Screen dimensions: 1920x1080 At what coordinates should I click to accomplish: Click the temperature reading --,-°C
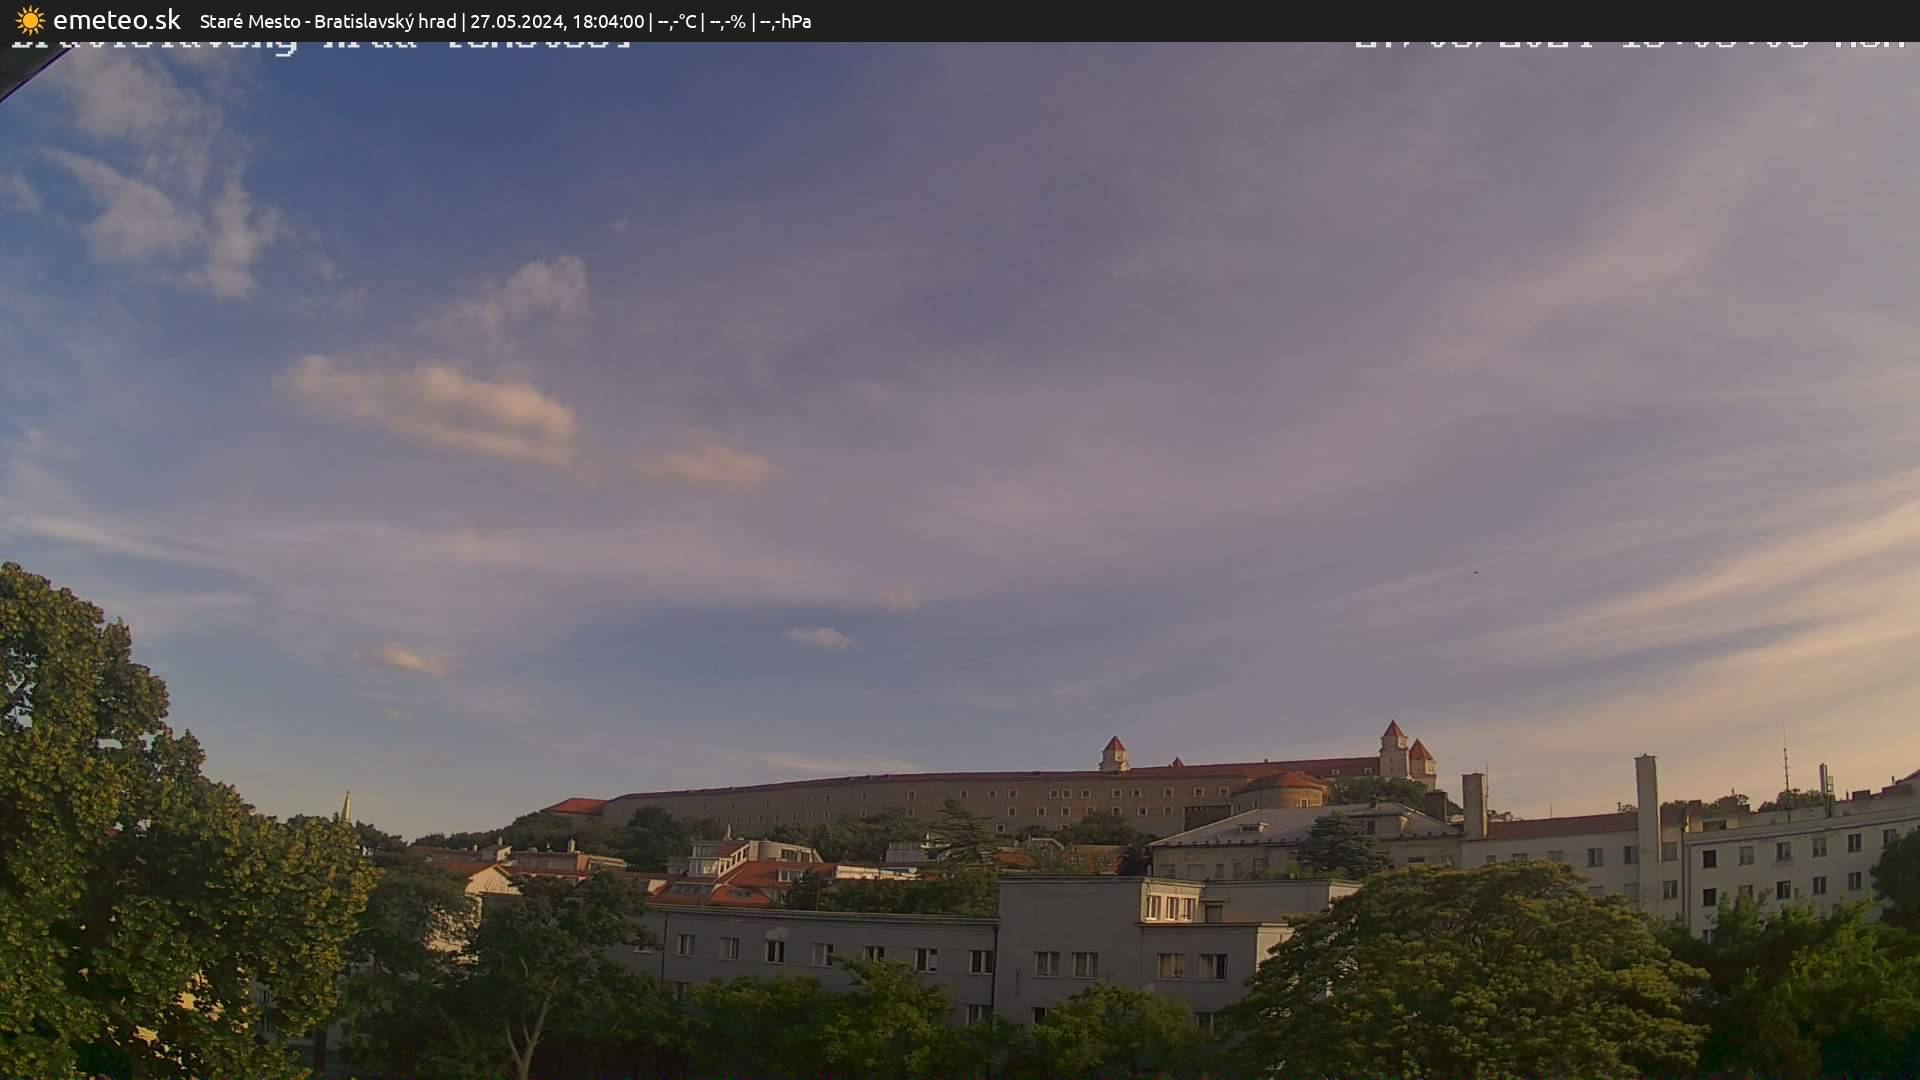[x=676, y=20]
